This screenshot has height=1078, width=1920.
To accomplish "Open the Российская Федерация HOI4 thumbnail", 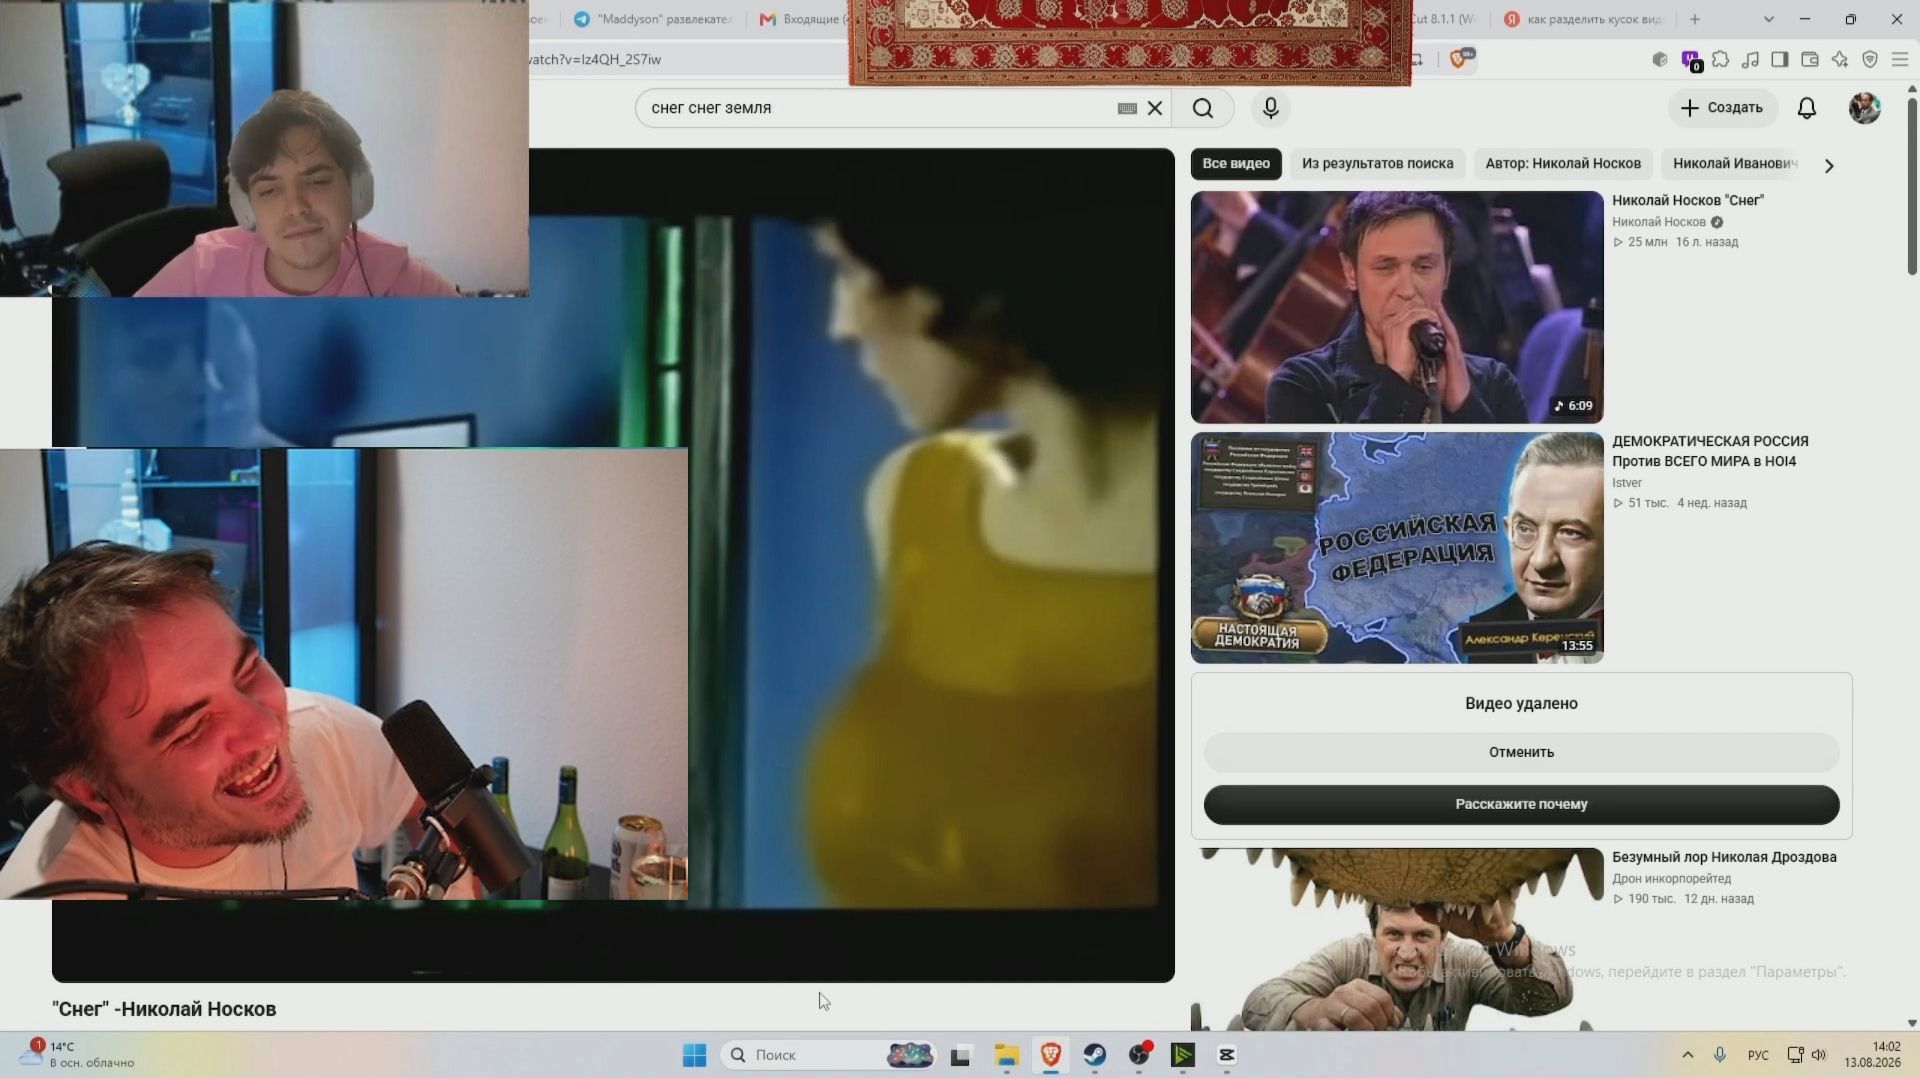I will pyautogui.click(x=1397, y=548).
